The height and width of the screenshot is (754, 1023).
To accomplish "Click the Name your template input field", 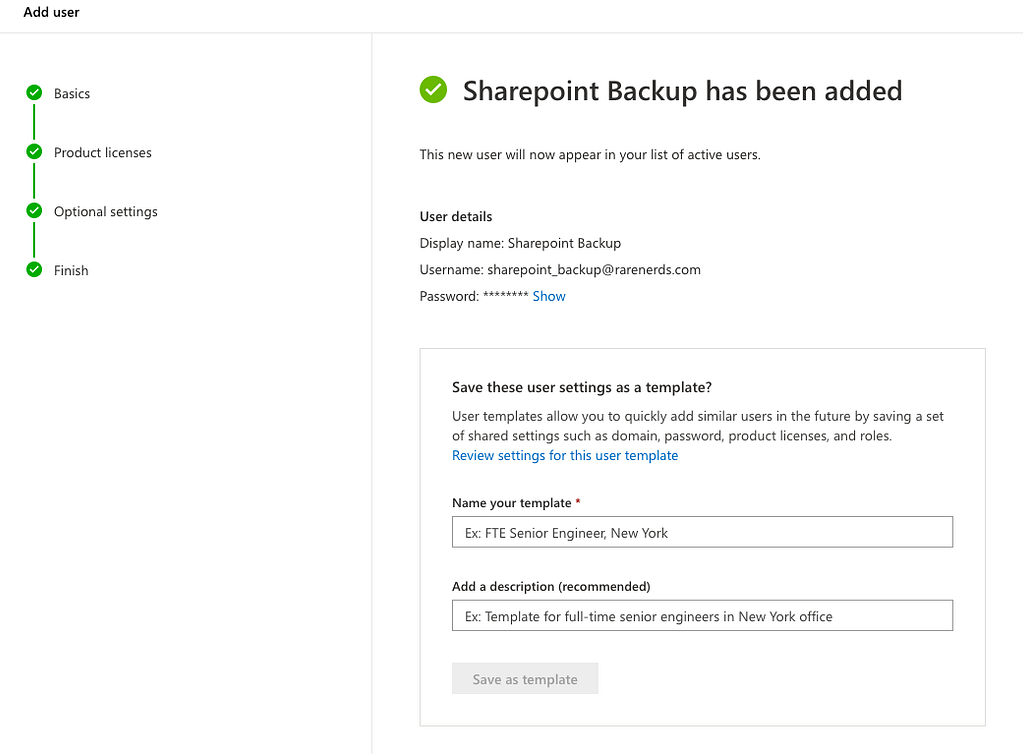I will pyautogui.click(x=702, y=532).
